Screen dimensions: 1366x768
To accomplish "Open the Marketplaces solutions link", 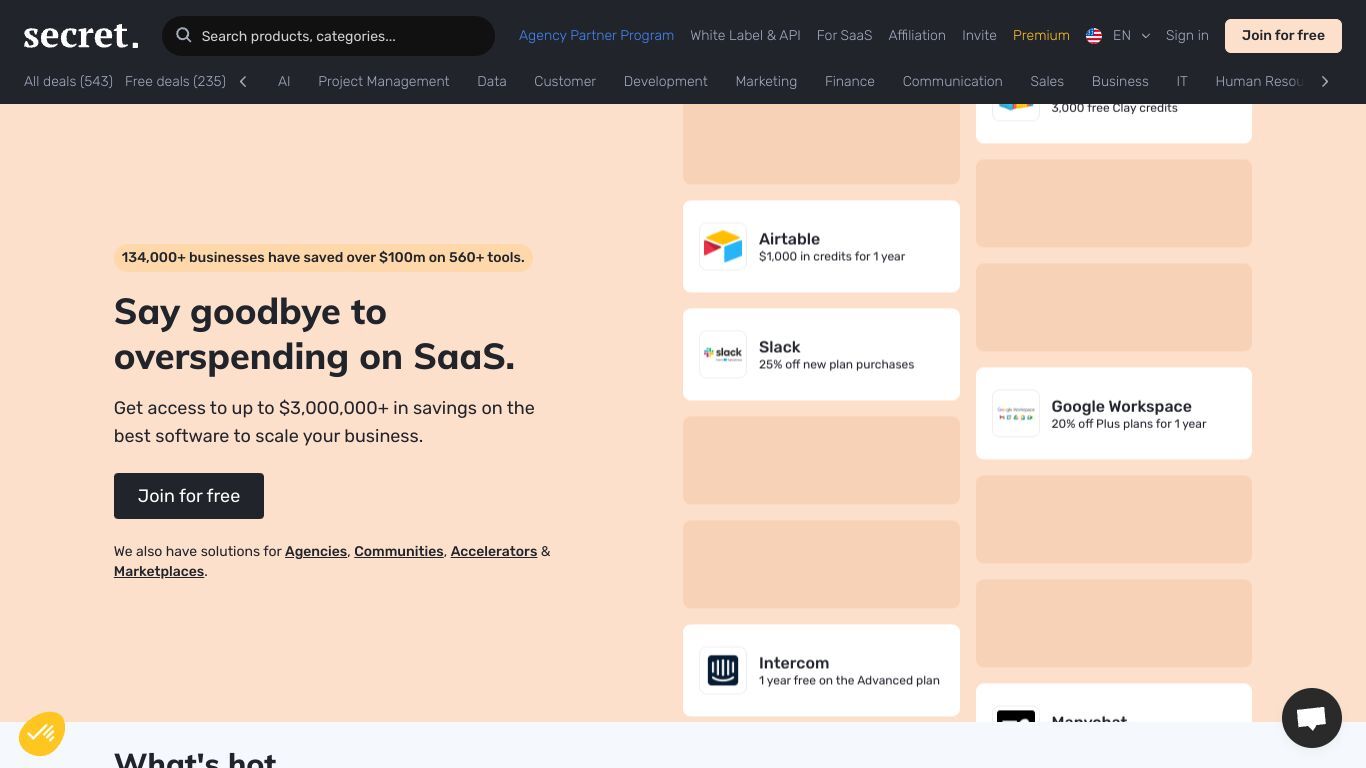I will [159, 571].
